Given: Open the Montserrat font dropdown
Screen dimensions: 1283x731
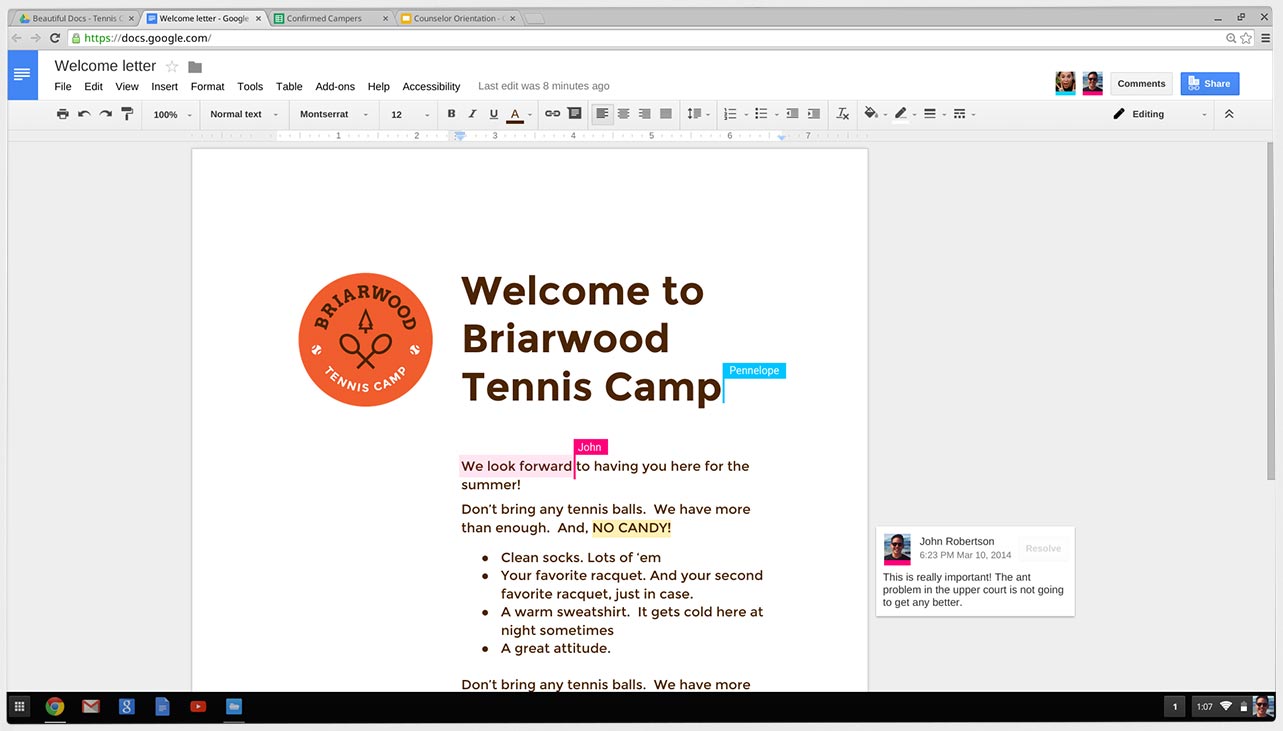Looking at the screenshot, I should click(334, 114).
